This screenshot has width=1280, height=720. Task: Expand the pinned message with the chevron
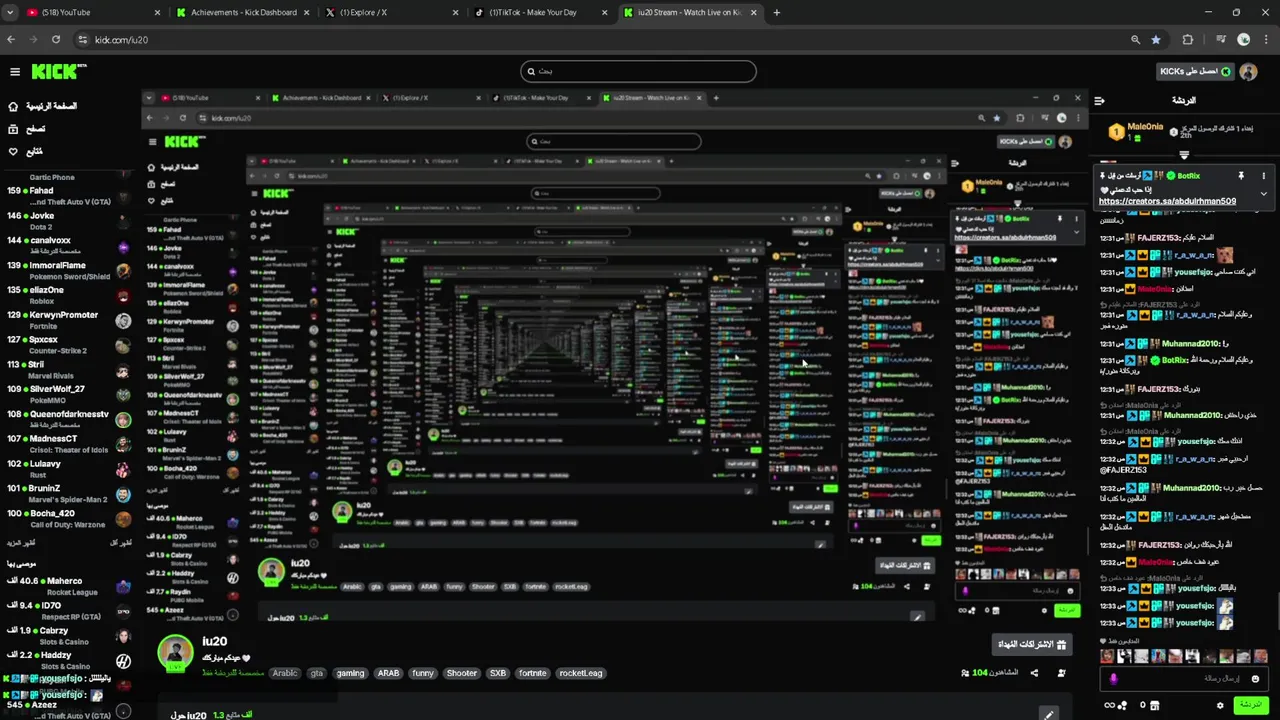[x=1263, y=194]
